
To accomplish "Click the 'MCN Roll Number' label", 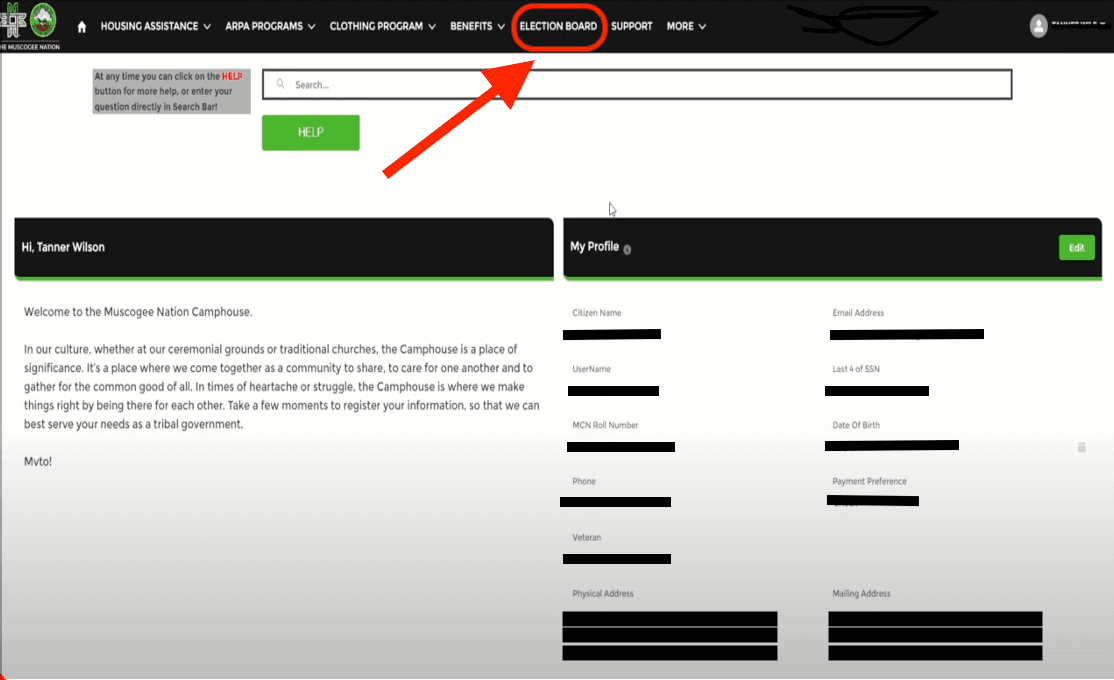I will (605, 425).
